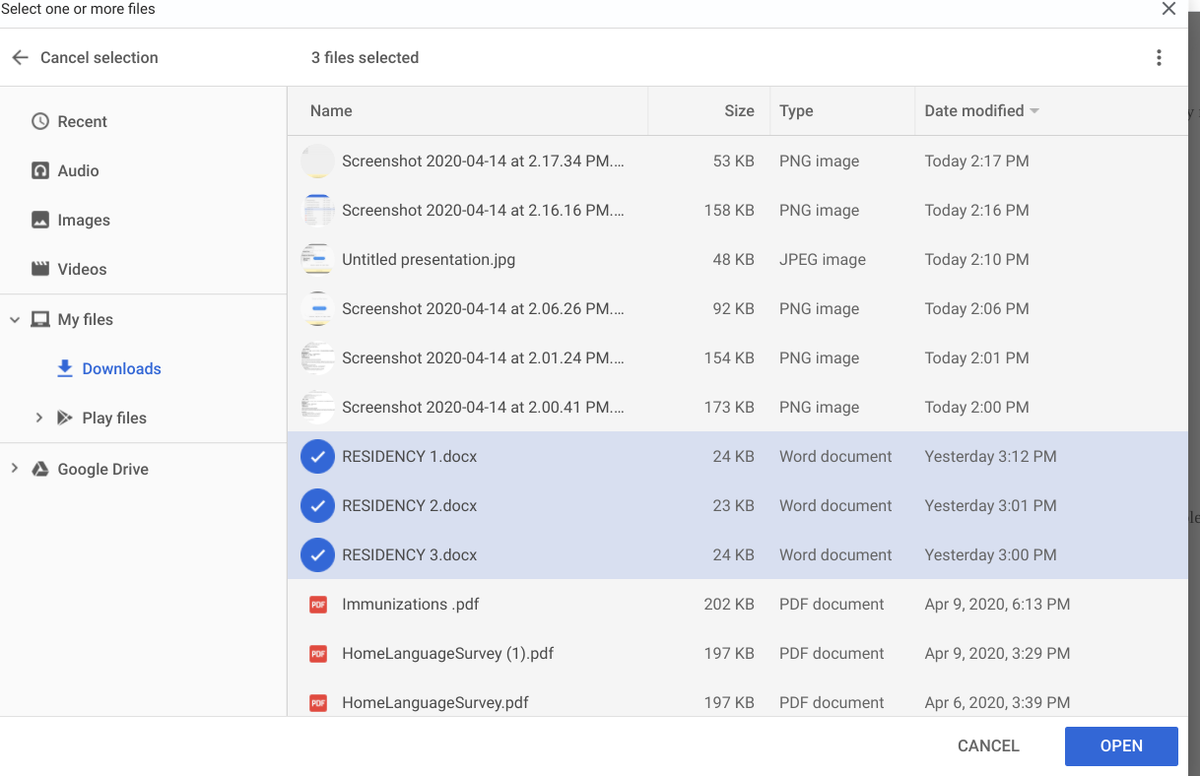Viewport: 1200px width, 776px height.
Task: Click thumbnail of Screenshot 2.17.34 PM
Action: (317, 161)
